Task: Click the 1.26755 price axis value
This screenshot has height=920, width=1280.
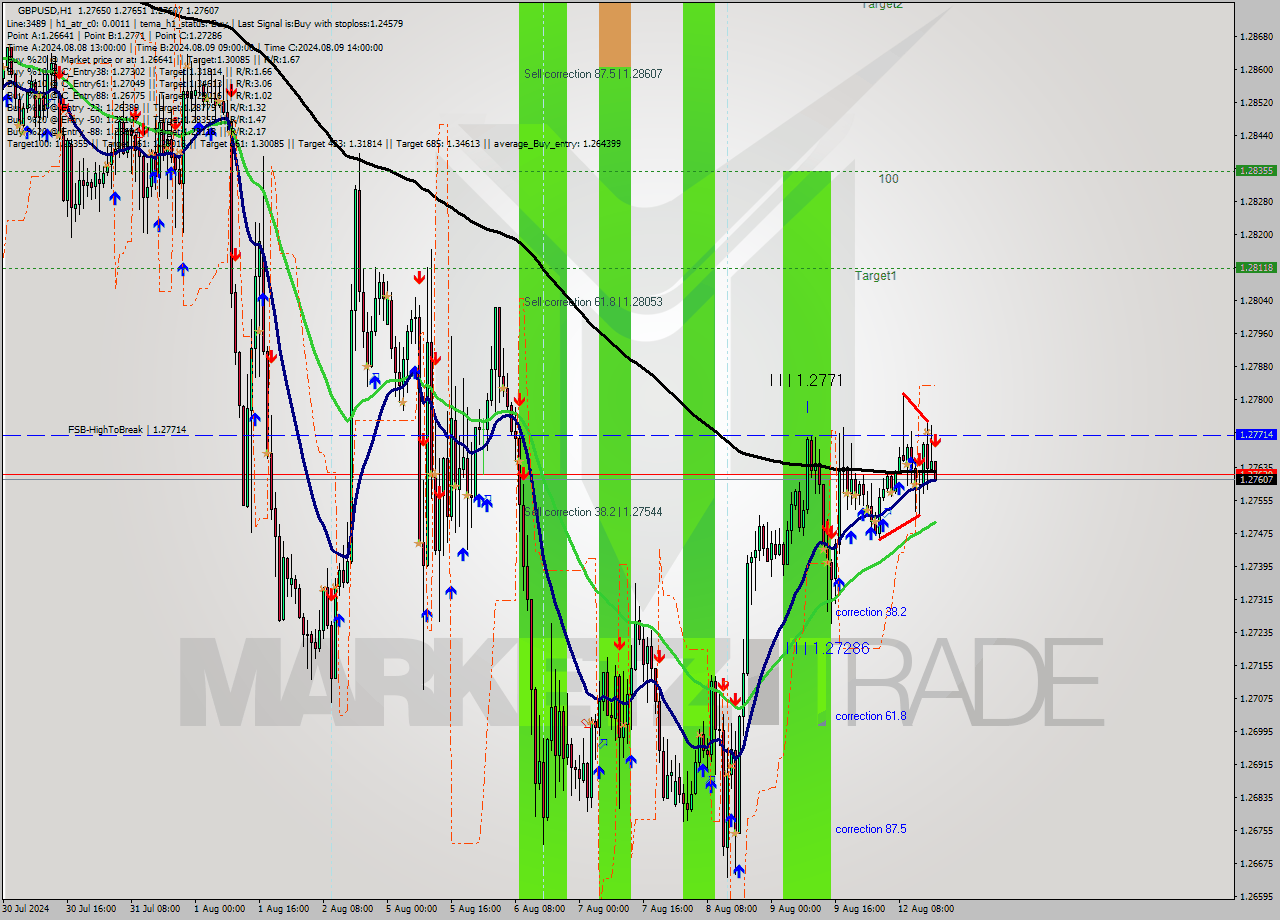Action: (1255, 831)
